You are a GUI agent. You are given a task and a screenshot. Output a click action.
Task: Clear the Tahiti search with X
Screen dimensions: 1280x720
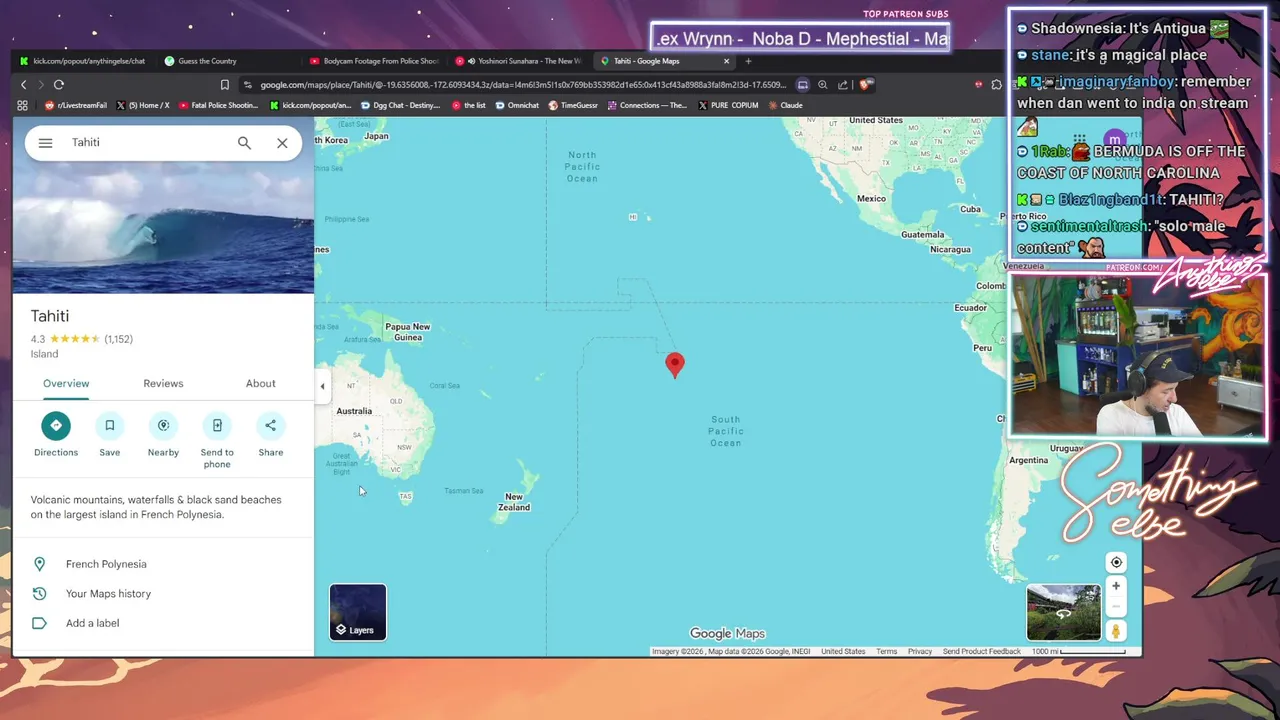pos(282,143)
